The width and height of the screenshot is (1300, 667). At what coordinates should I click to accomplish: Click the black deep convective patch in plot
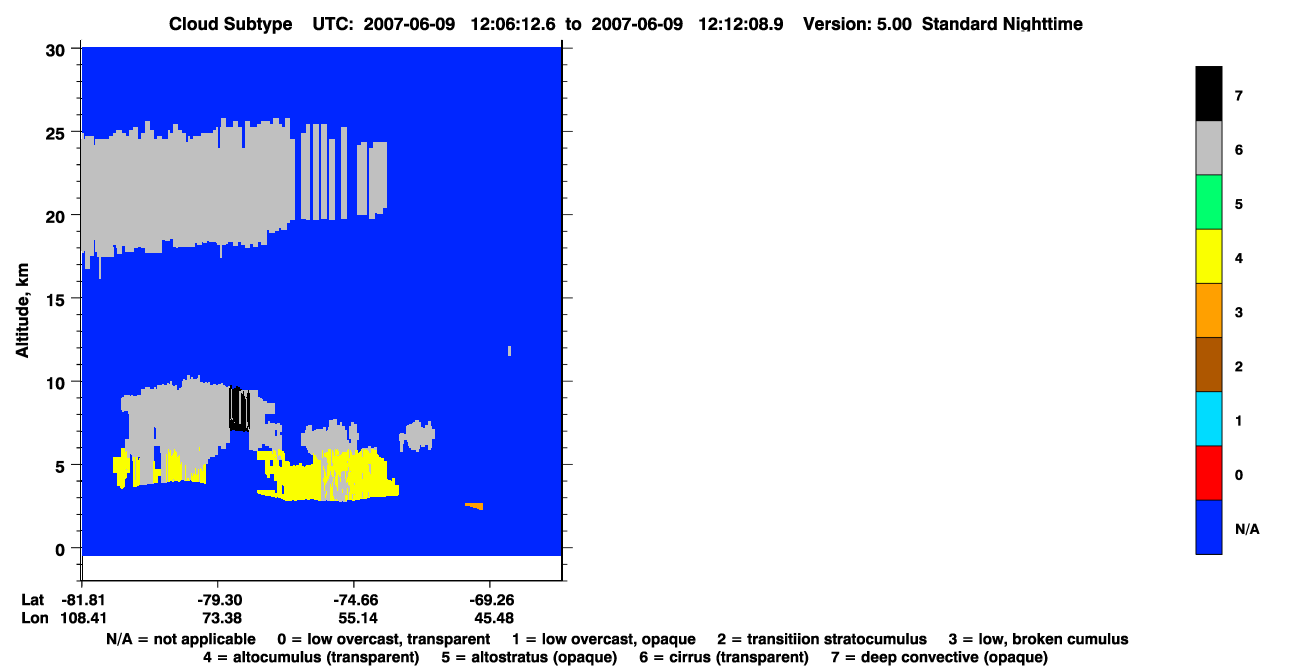(239, 409)
